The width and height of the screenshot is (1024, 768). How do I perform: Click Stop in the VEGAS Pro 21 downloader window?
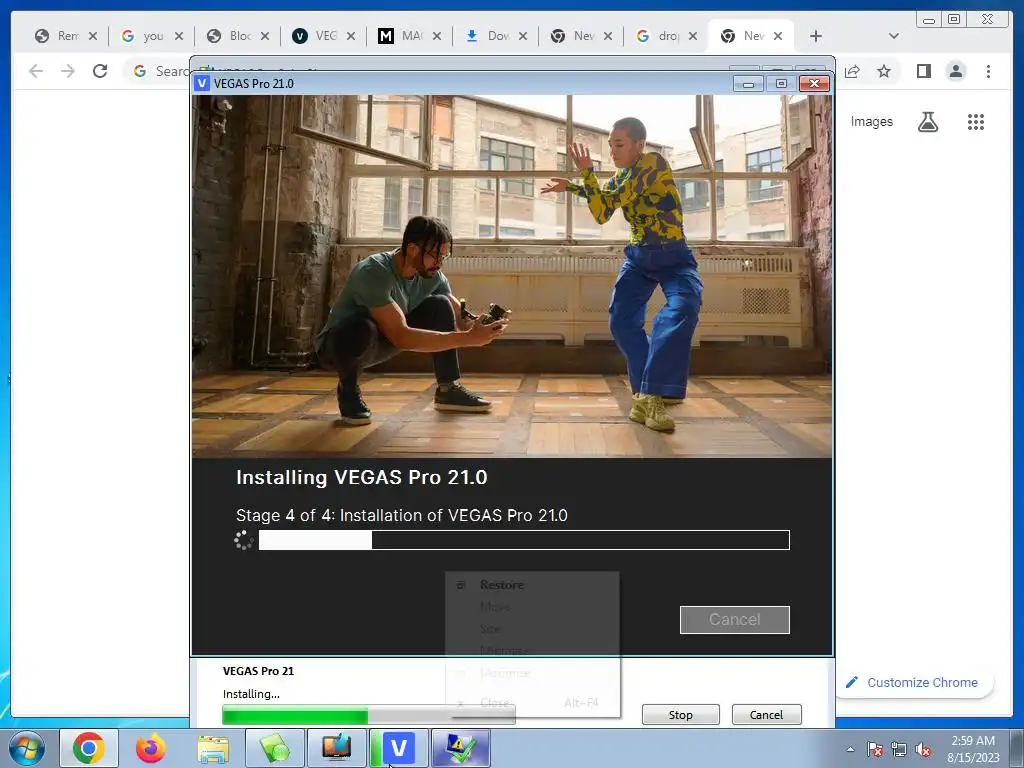click(x=680, y=714)
